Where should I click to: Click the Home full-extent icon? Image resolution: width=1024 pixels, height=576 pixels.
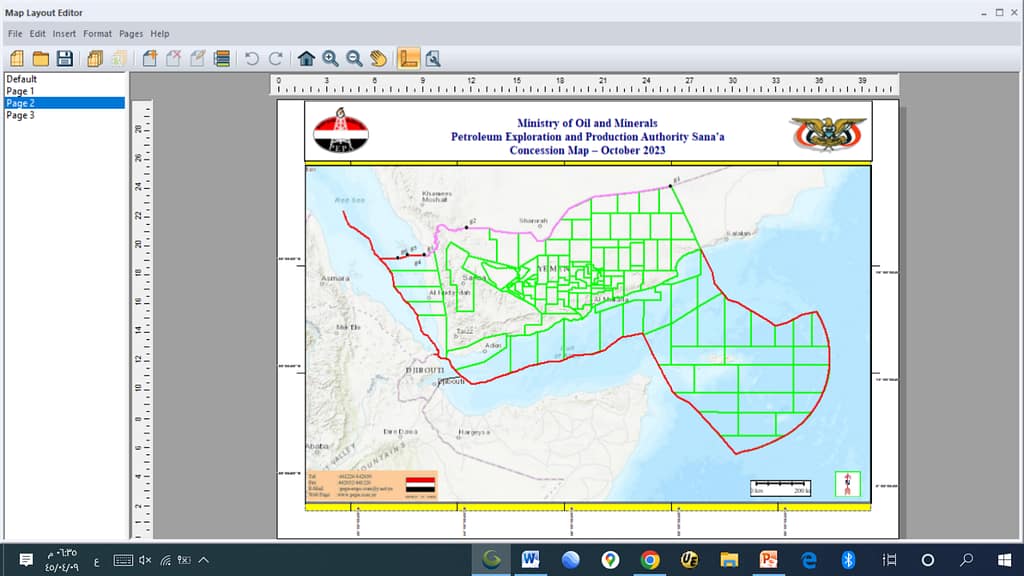(x=306, y=58)
